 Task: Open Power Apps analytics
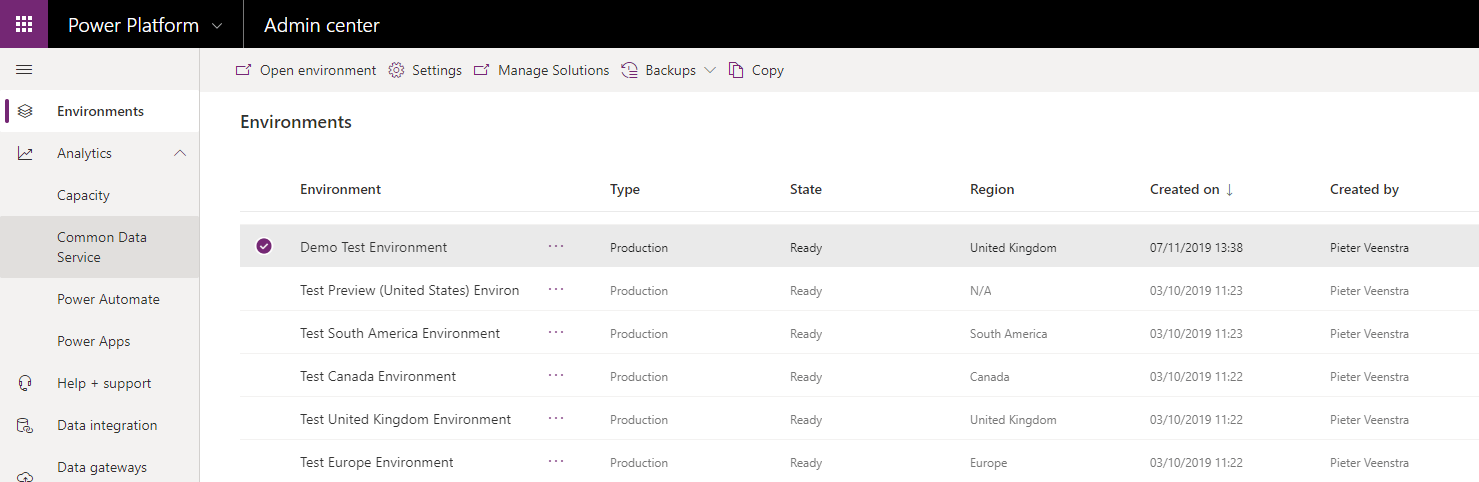[x=94, y=341]
